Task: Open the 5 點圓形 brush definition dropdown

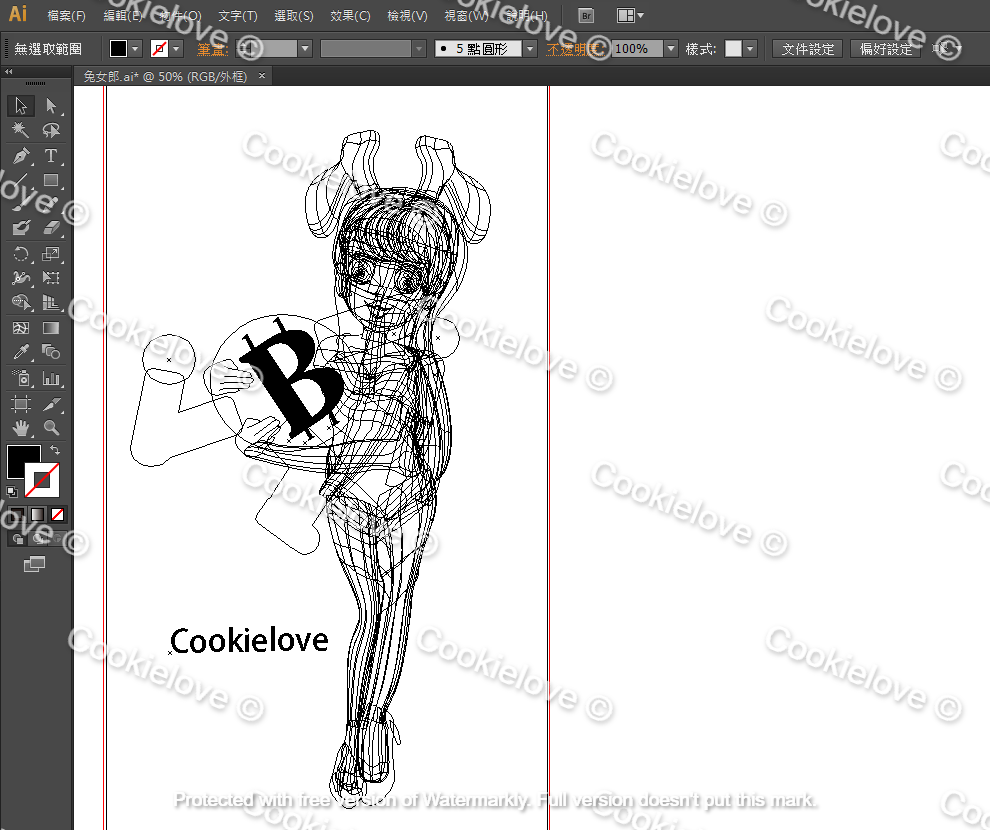Action: [x=530, y=49]
